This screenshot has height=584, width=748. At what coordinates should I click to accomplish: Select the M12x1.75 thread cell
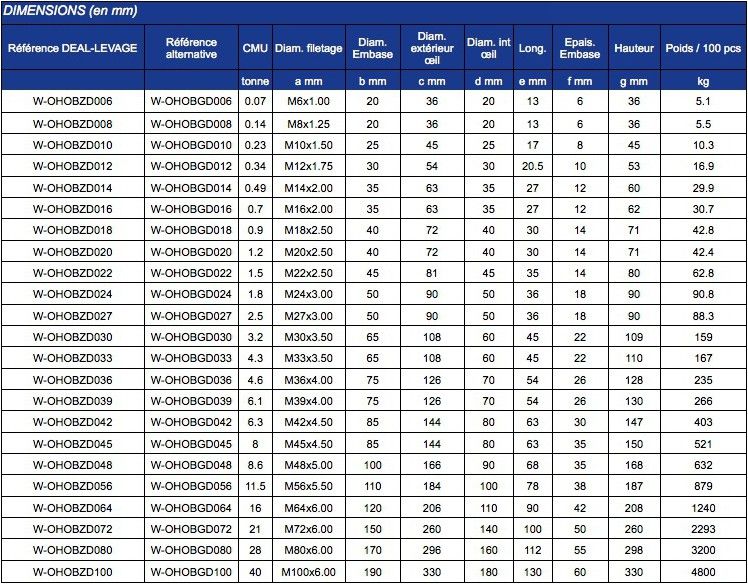[x=309, y=166]
